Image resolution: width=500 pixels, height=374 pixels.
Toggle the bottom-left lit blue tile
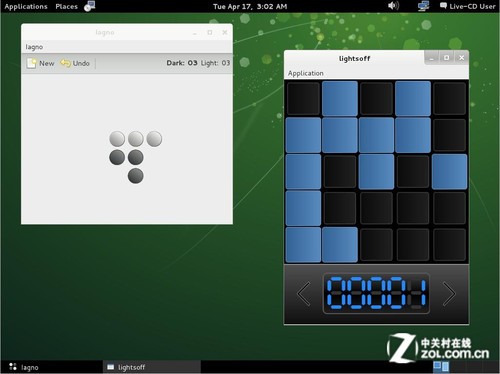[303, 245]
